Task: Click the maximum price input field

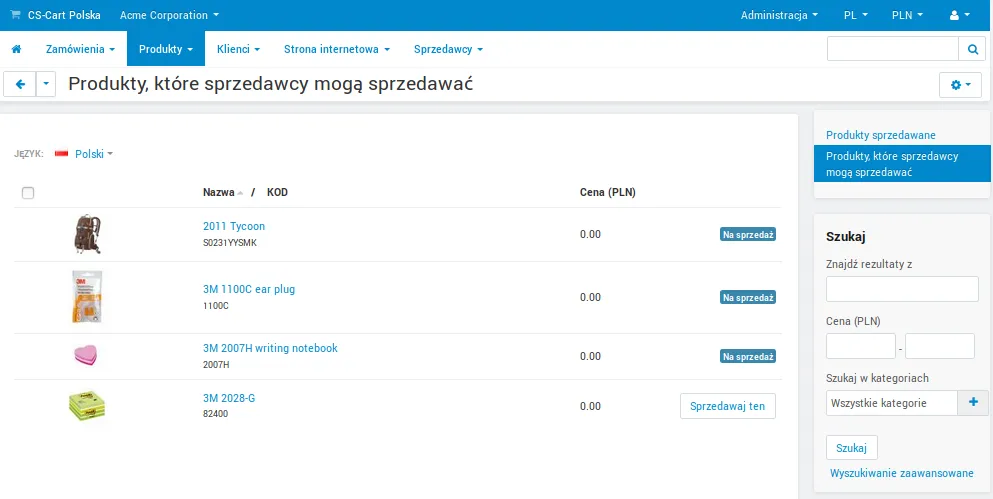Action: tap(940, 346)
